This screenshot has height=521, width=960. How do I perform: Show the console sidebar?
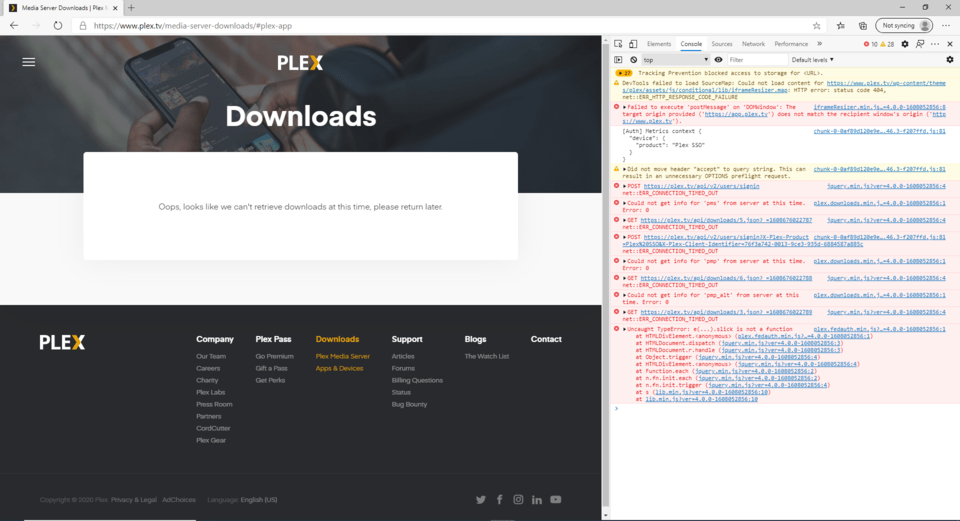[x=618, y=60]
